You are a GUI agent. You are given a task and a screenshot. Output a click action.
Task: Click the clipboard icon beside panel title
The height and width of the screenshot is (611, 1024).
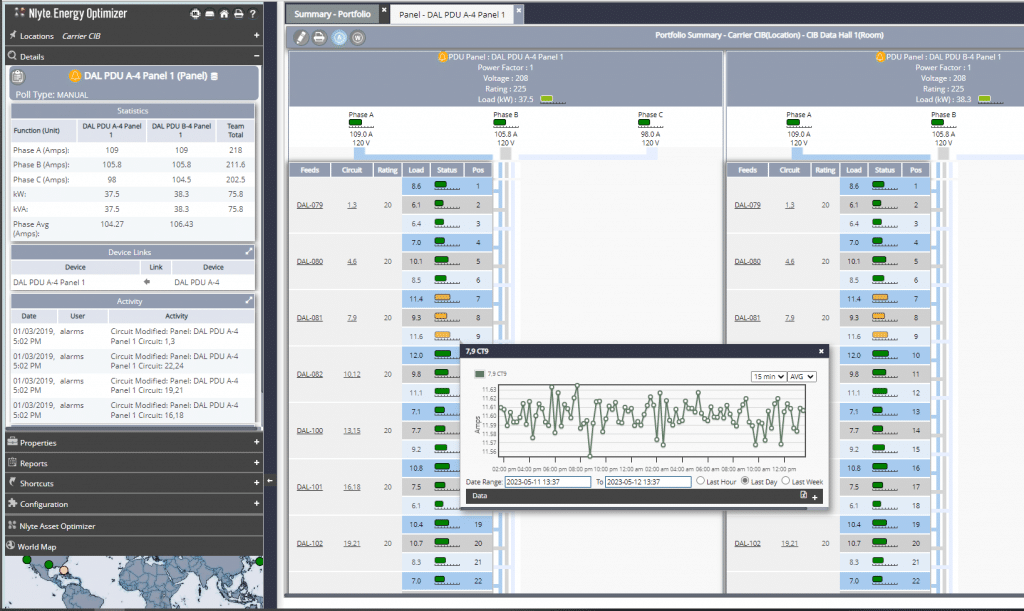click(x=18, y=77)
